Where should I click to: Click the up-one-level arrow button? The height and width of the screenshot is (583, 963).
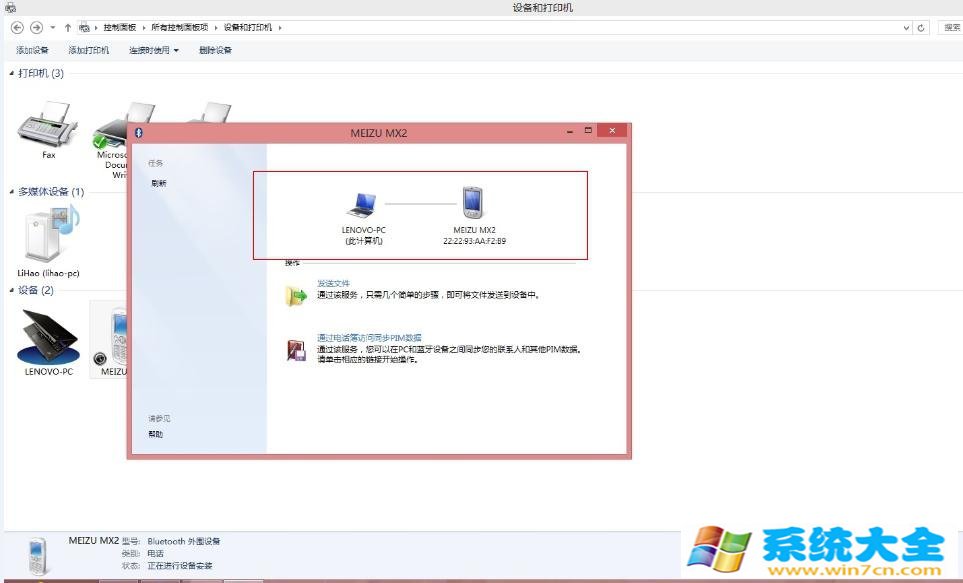[67, 28]
